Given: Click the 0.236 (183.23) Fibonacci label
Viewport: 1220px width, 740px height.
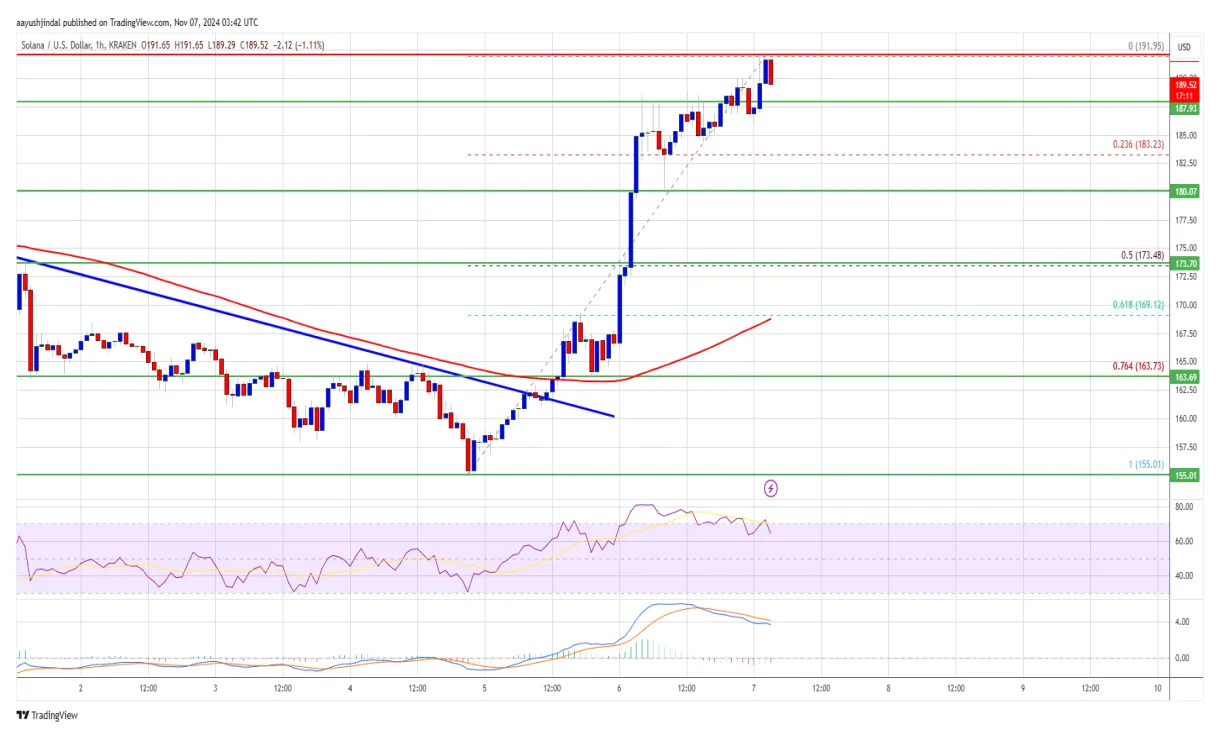Looking at the screenshot, I should tap(1139, 144).
